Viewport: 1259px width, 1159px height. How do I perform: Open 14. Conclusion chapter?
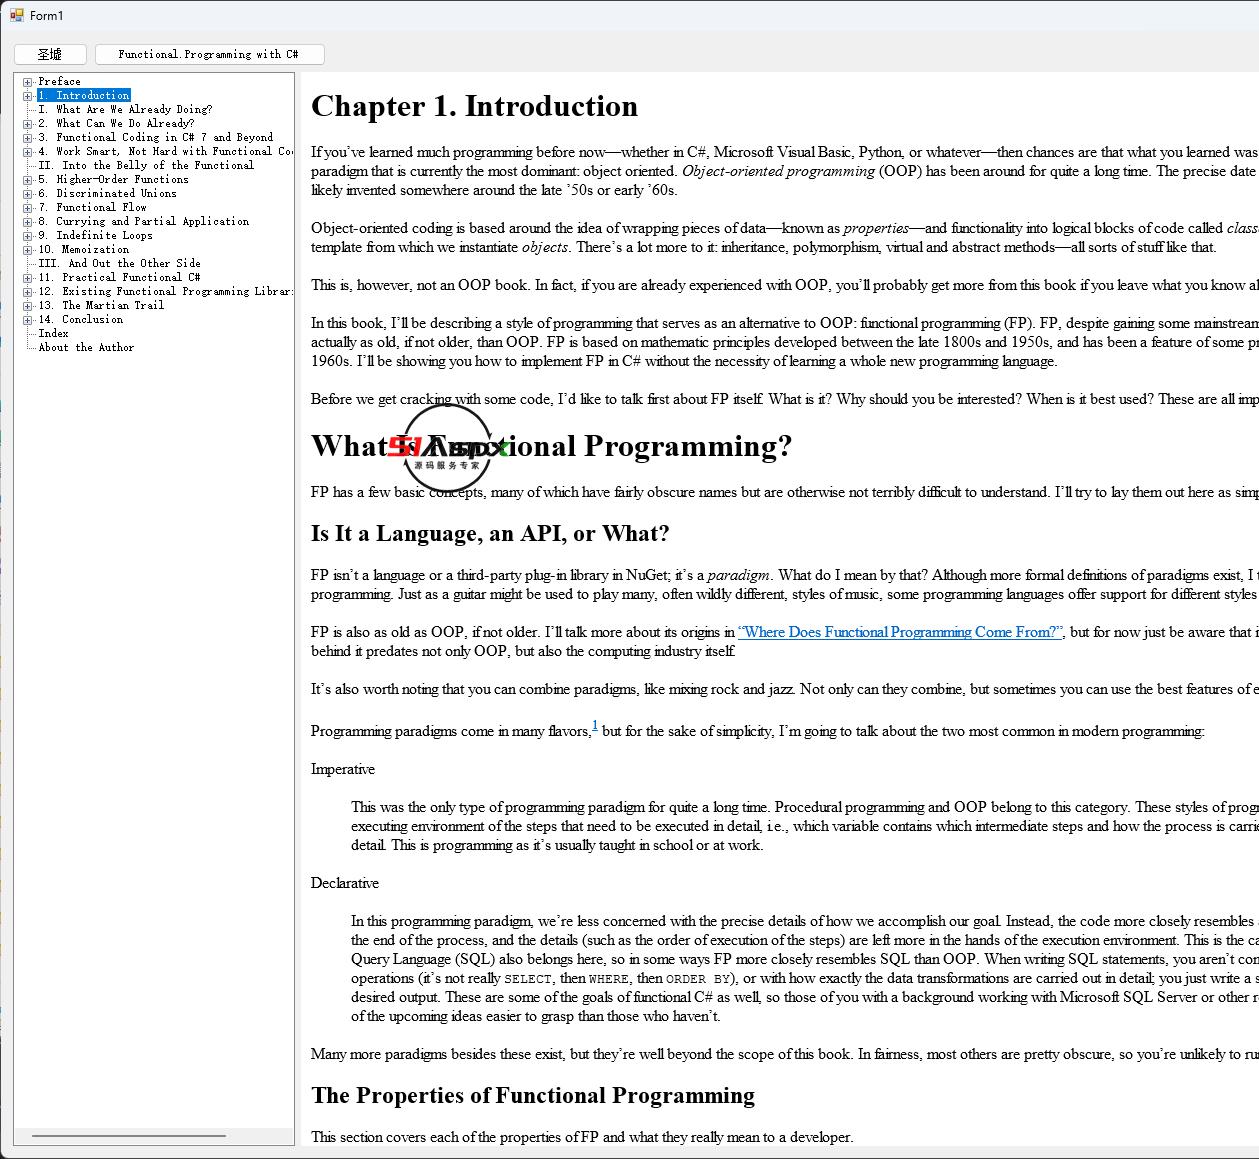click(81, 320)
